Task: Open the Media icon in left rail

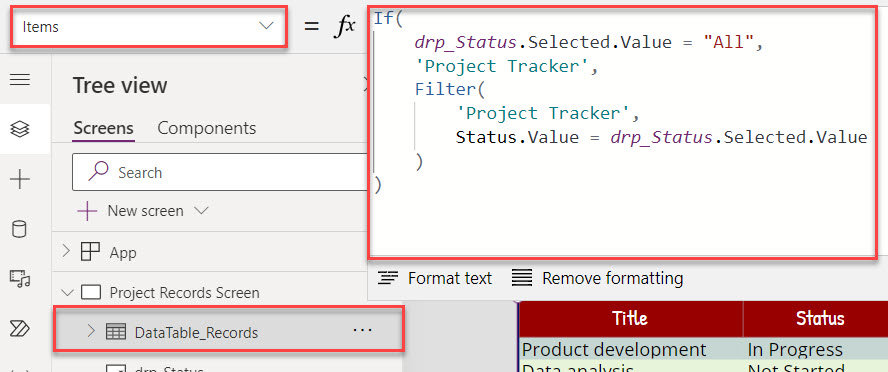Action: [20, 279]
